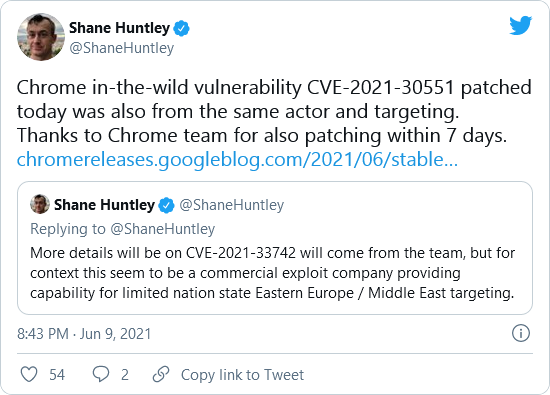The width and height of the screenshot is (550, 395).
Task: Click @ShaneHuntley in Replying to line
Action: (162, 229)
